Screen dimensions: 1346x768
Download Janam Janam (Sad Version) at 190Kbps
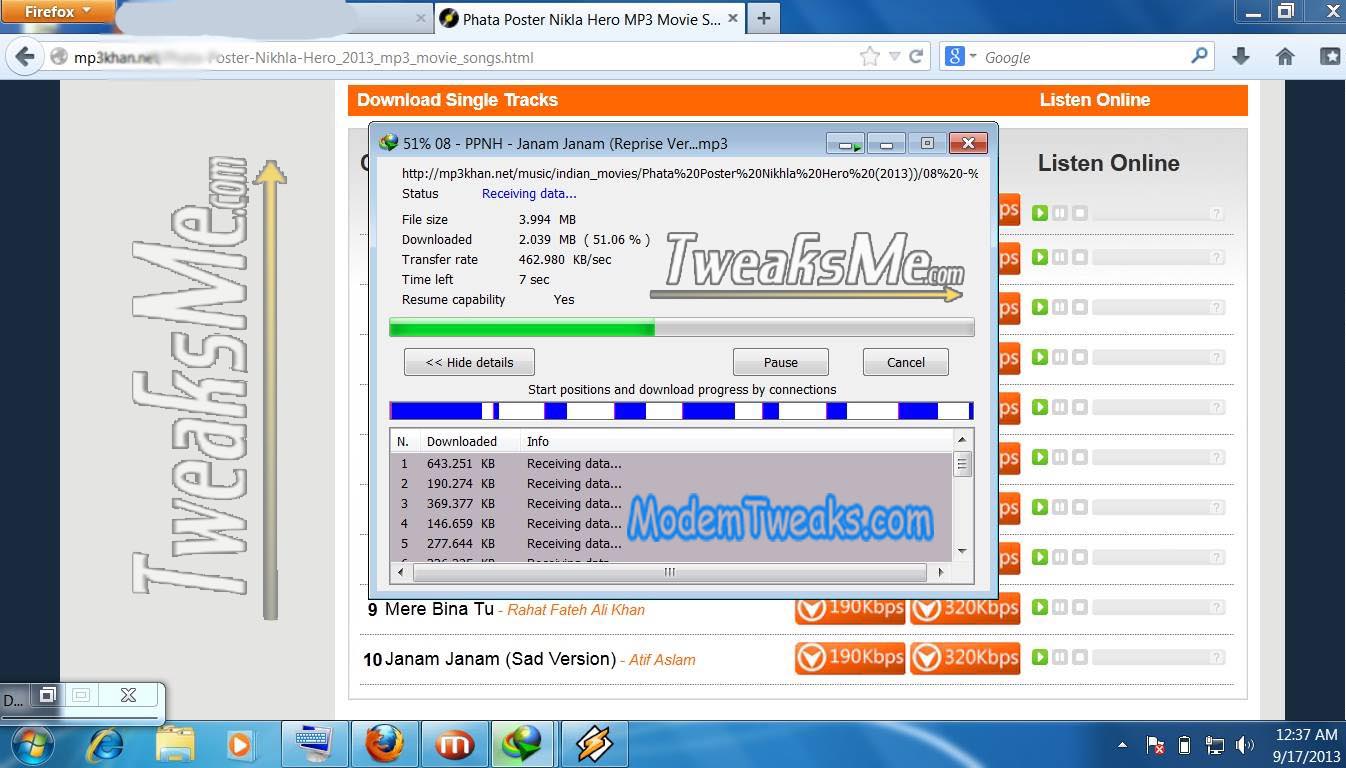pyautogui.click(x=850, y=657)
